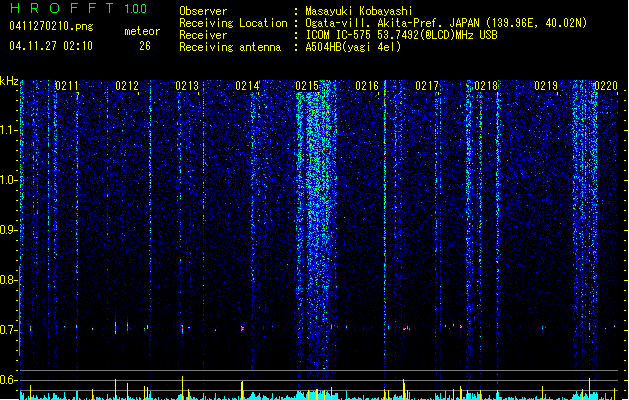Click the 0211 time marker

click(x=67, y=86)
